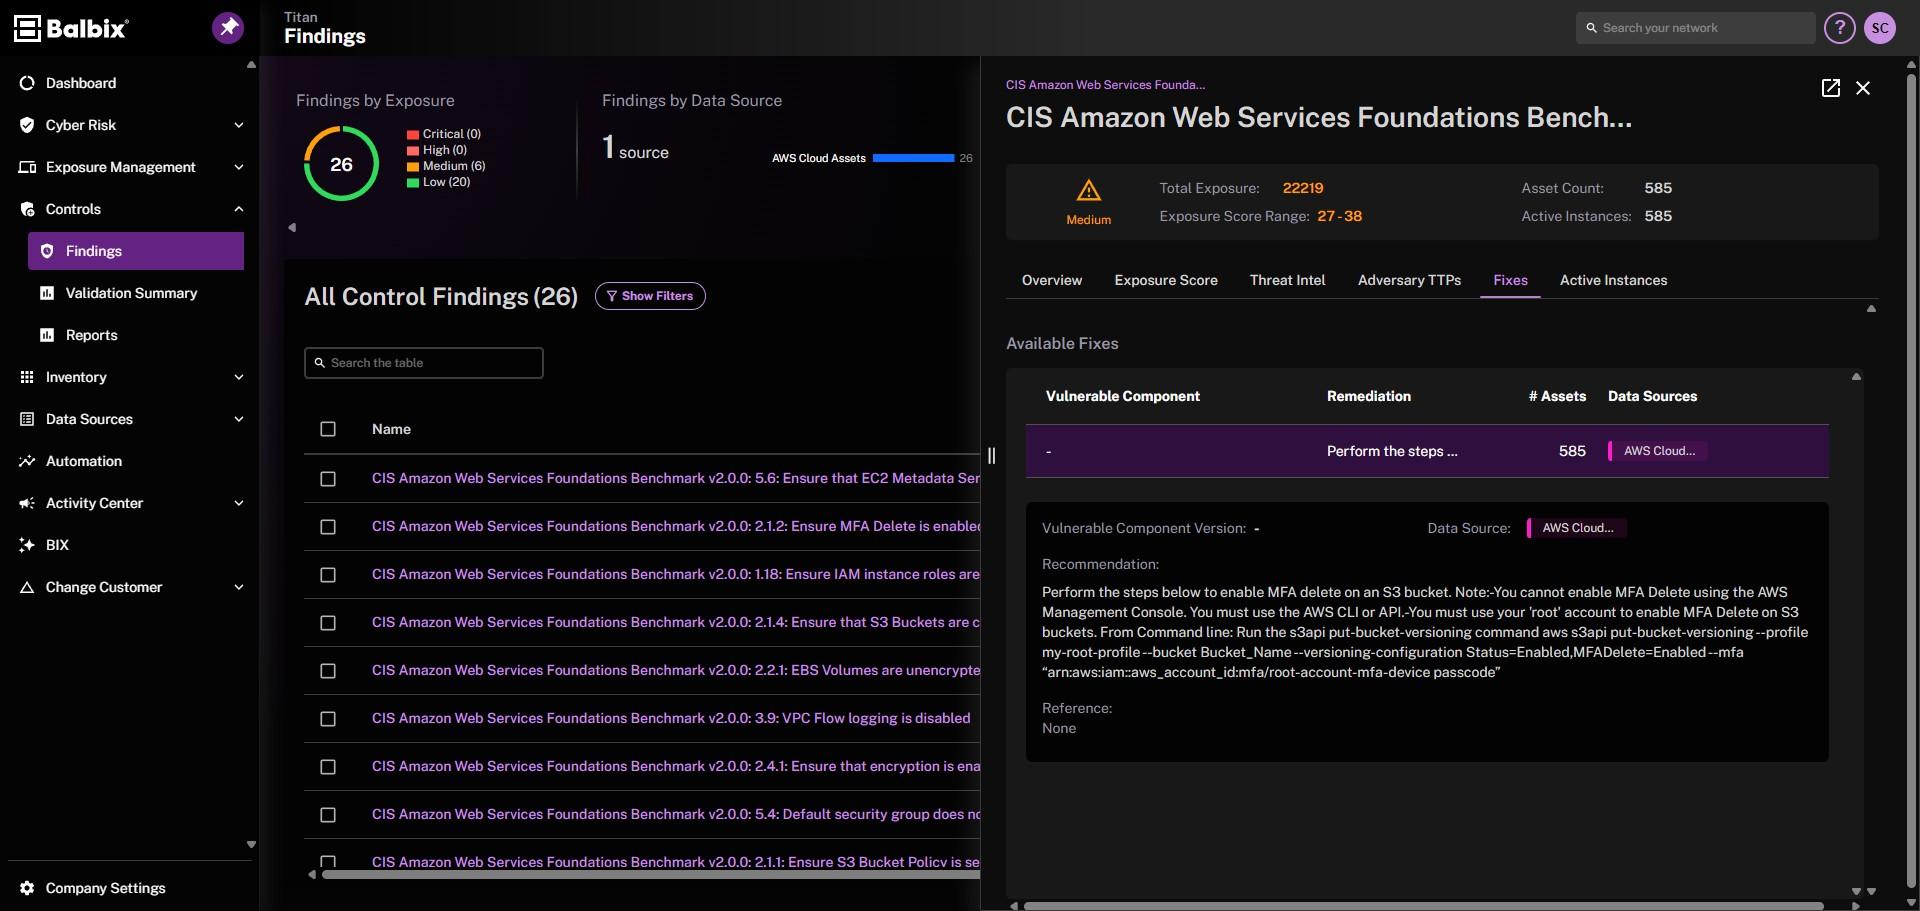The width and height of the screenshot is (1920, 911).
Task: Click the Name column header
Action: (391, 429)
